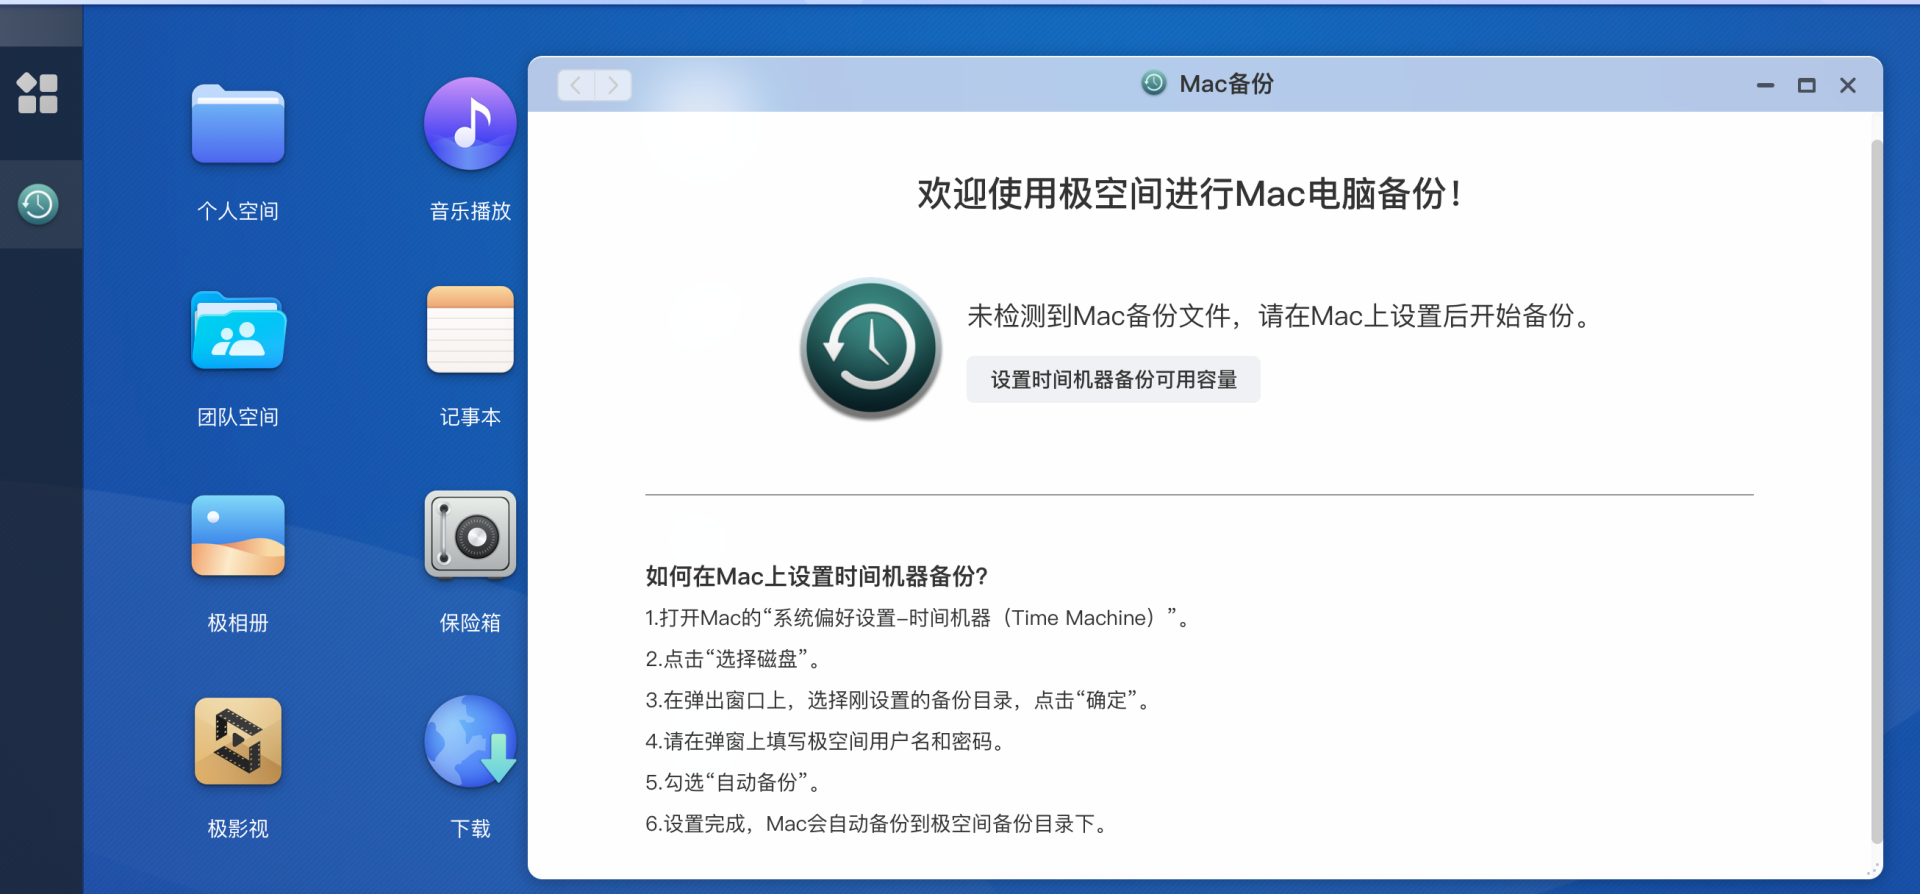This screenshot has width=1920, height=894.
Task: Maximize the Mac备份 window
Action: coord(1806,86)
